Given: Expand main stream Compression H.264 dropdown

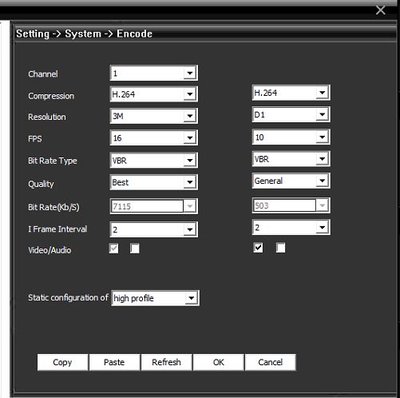Looking at the screenshot, I should 154,94.
